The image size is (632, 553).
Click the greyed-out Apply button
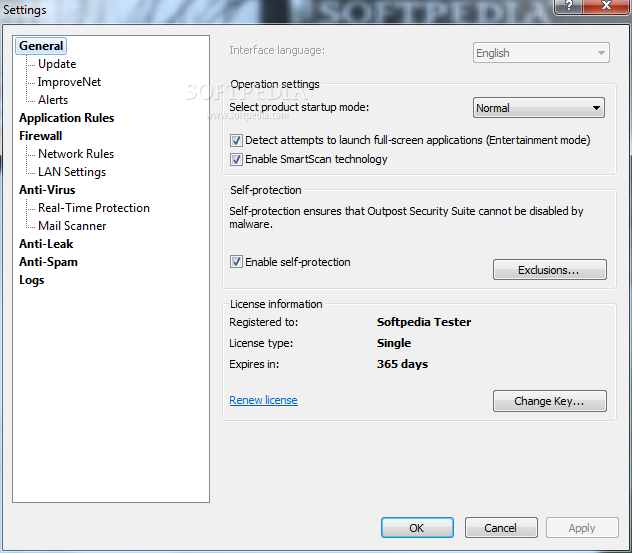pos(582,528)
